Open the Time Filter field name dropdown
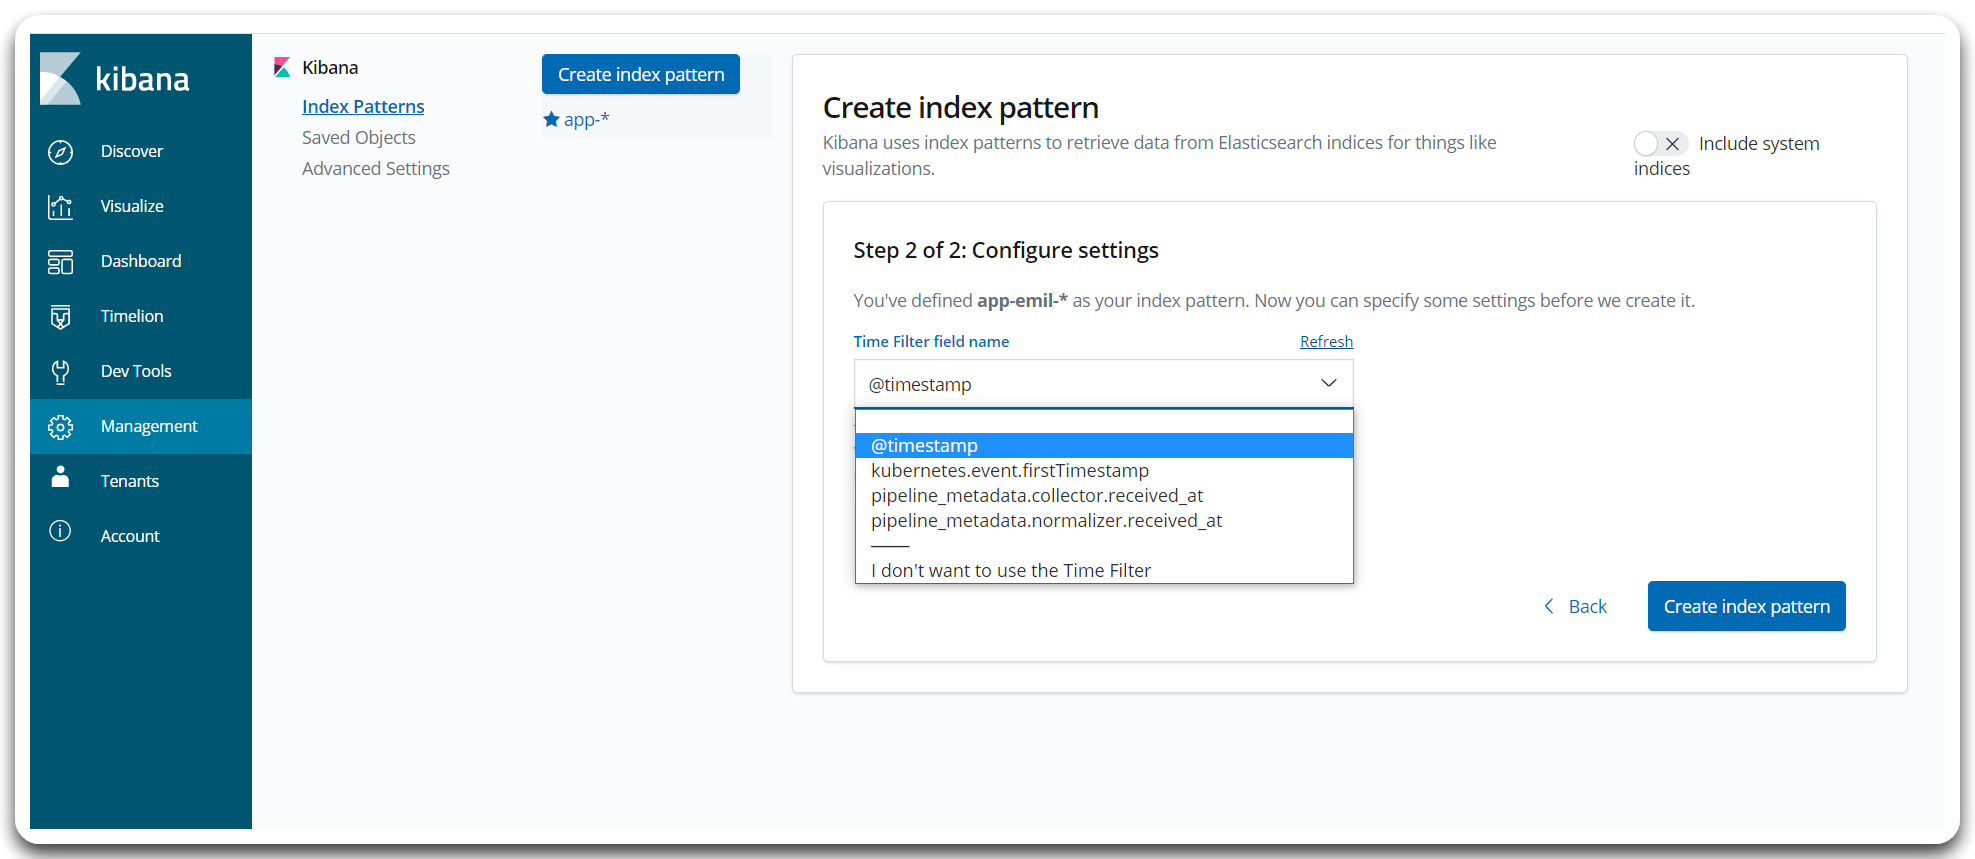Image resolution: width=1975 pixels, height=859 pixels. (x=1103, y=384)
